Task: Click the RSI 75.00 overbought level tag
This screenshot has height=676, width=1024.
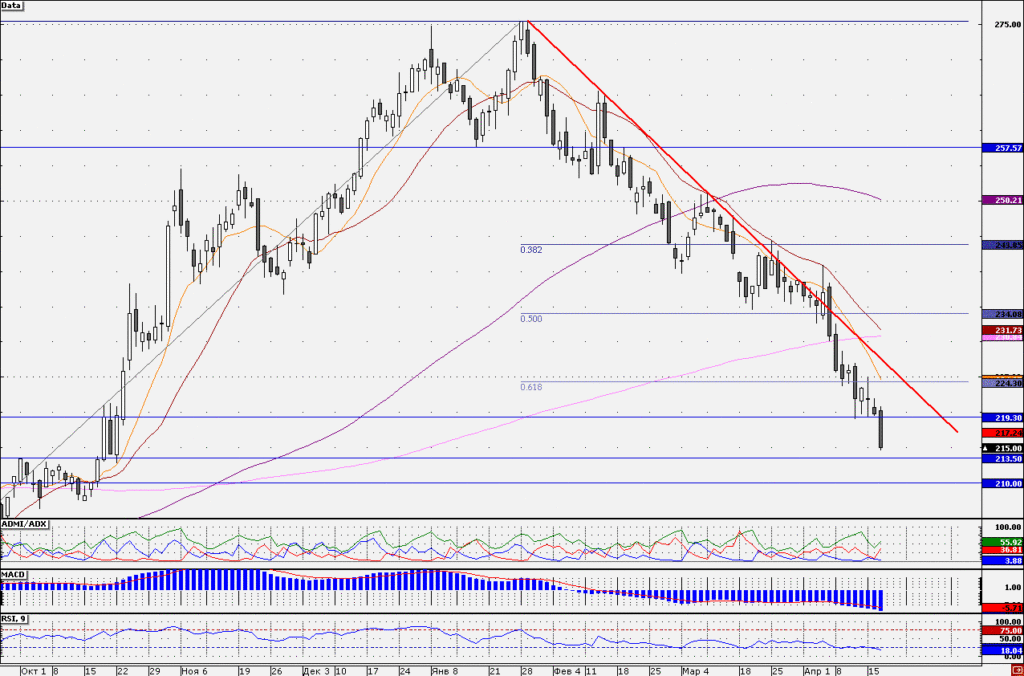Action: (x=1002, y=630)
